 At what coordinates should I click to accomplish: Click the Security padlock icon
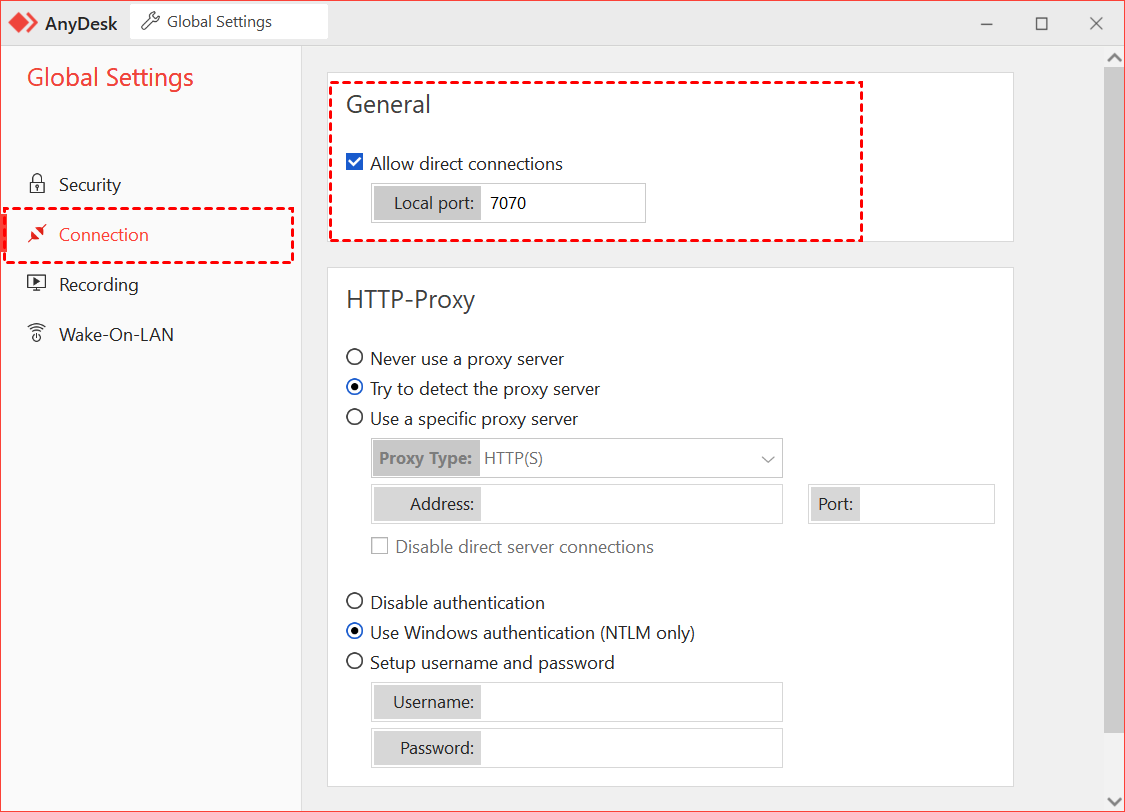(37, 184)
